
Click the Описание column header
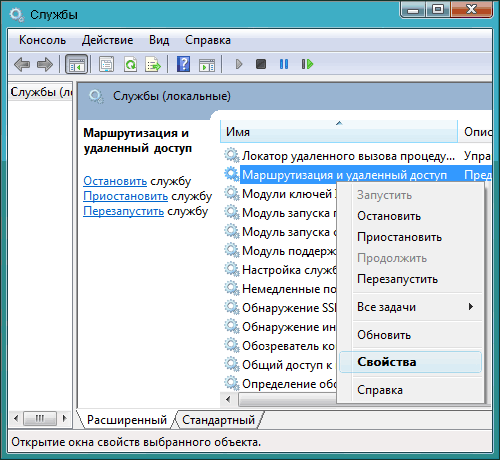[x=476, y=132]
